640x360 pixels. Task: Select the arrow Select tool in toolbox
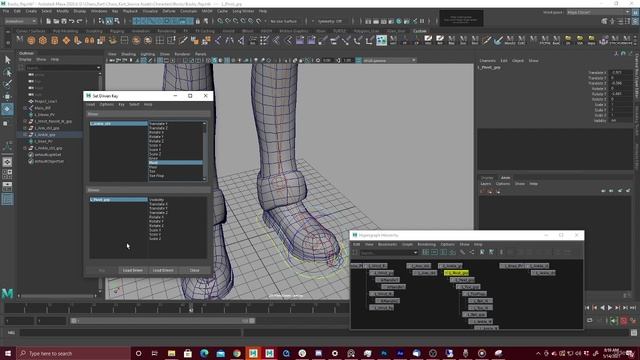(7, 60)
